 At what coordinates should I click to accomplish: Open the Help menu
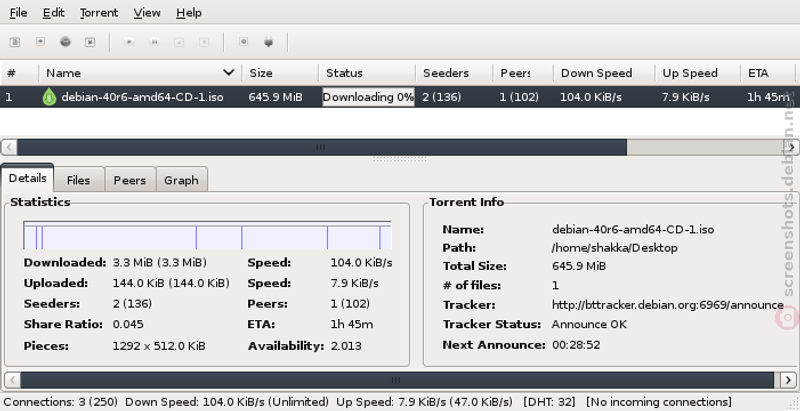(189, 13)
